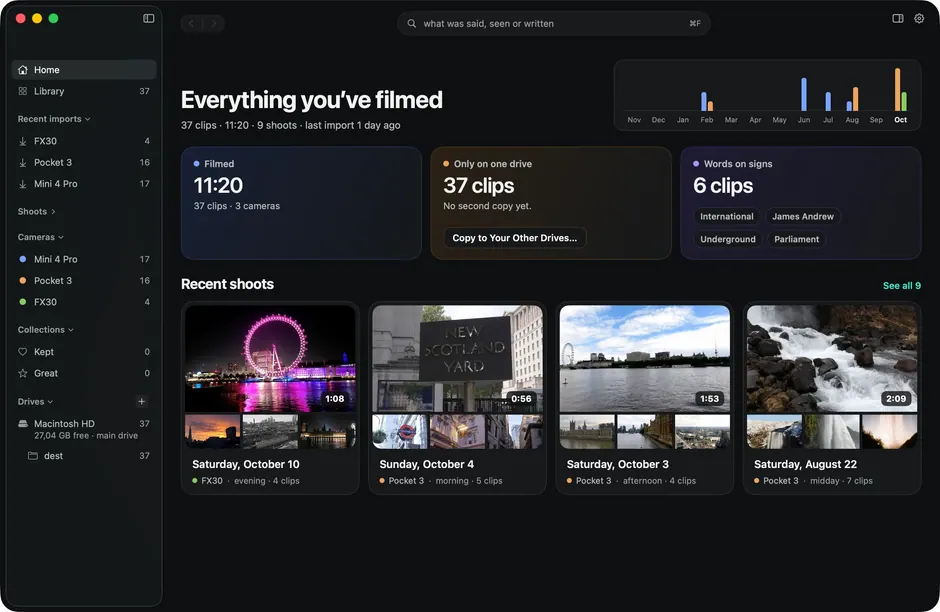Select the Parliament sign tag
The width and height of the screenshot is (940, 612).
[796, 239]
